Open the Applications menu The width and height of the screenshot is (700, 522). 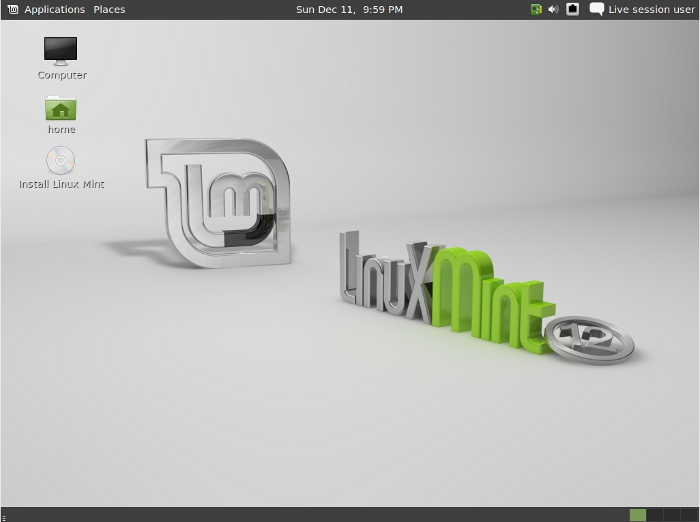tap(54, 10)
